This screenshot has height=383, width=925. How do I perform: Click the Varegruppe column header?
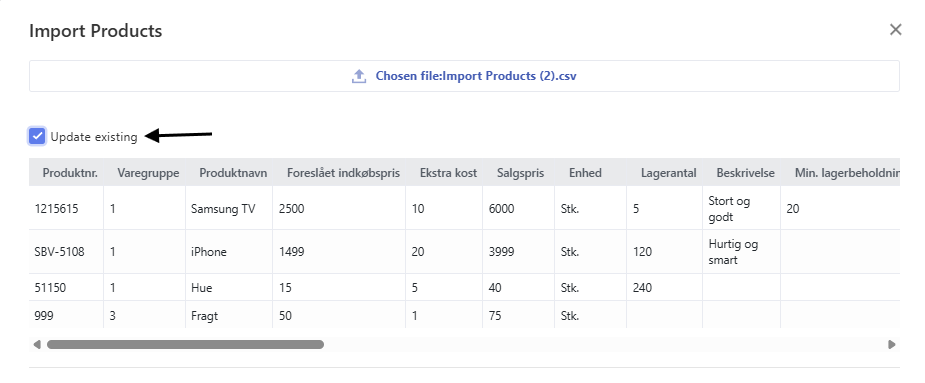(148, 173)
